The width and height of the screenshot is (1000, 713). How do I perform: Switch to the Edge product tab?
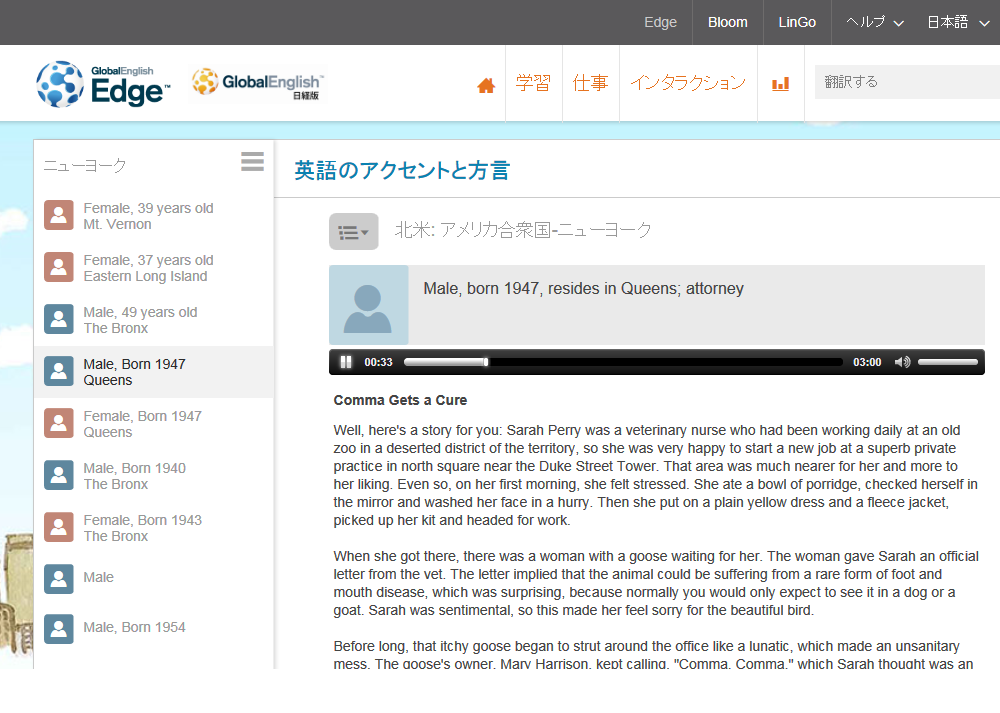coord(660,22)
